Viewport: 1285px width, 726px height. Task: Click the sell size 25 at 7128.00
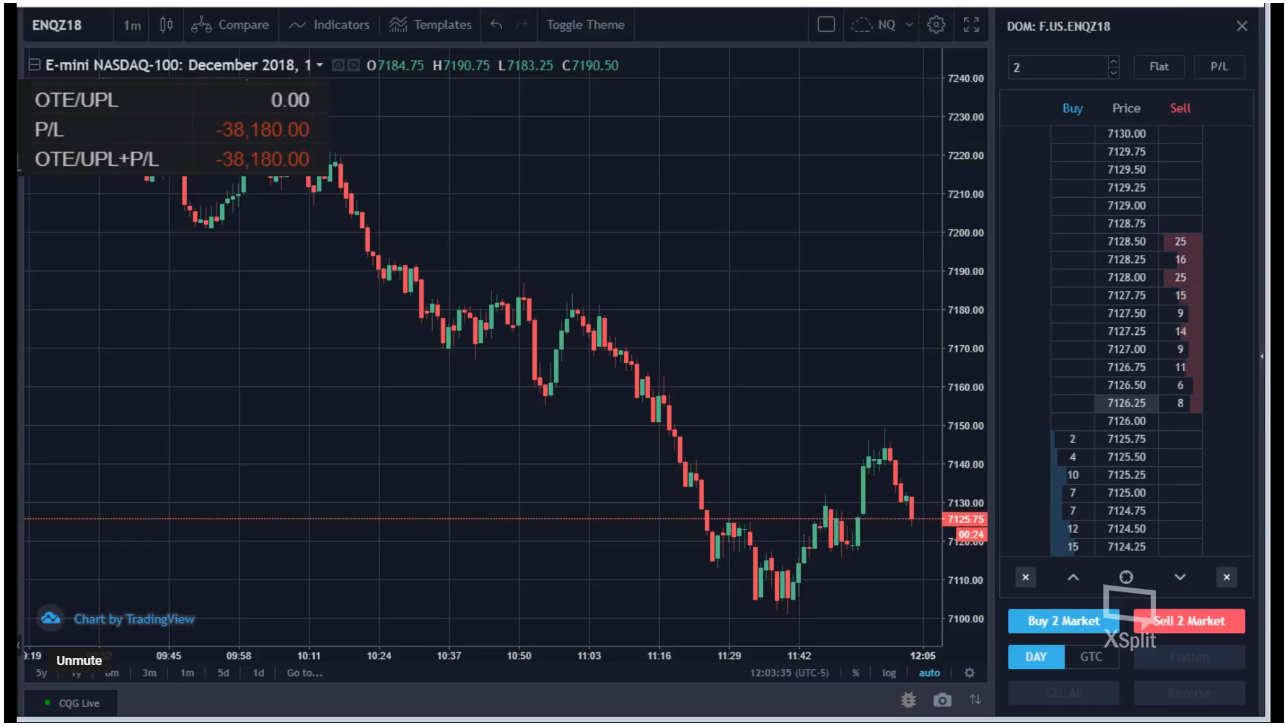(1181, 277)
